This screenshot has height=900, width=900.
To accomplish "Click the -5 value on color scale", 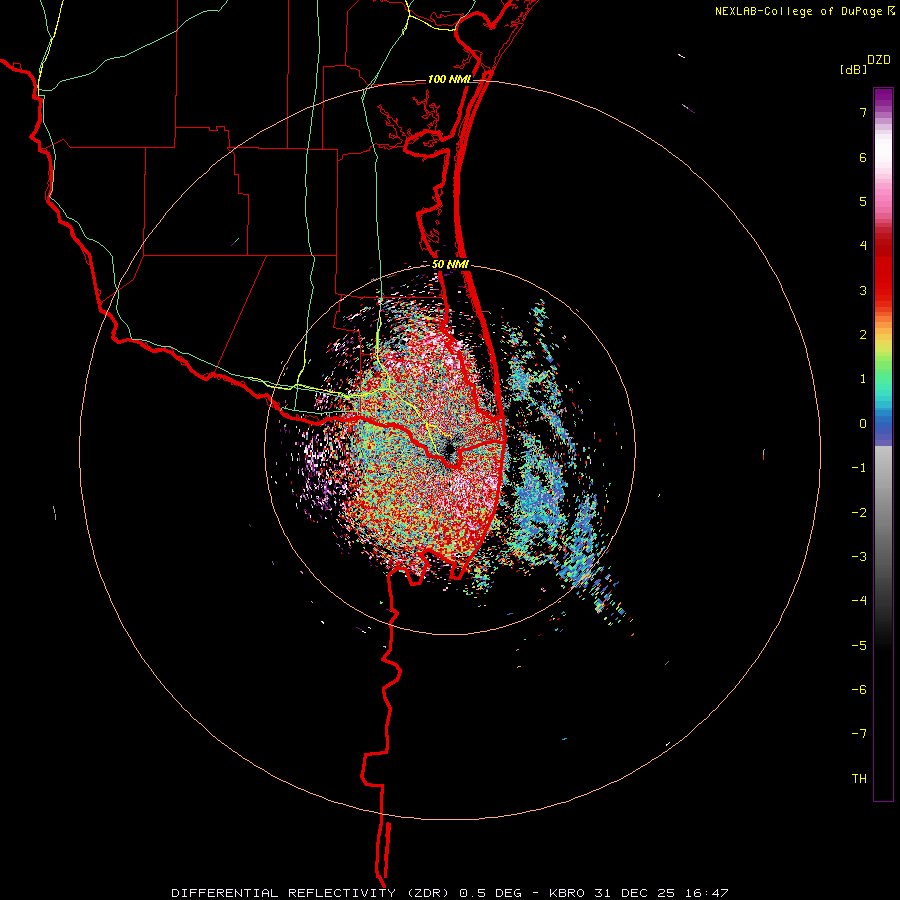I will click(x=859, y=646).
